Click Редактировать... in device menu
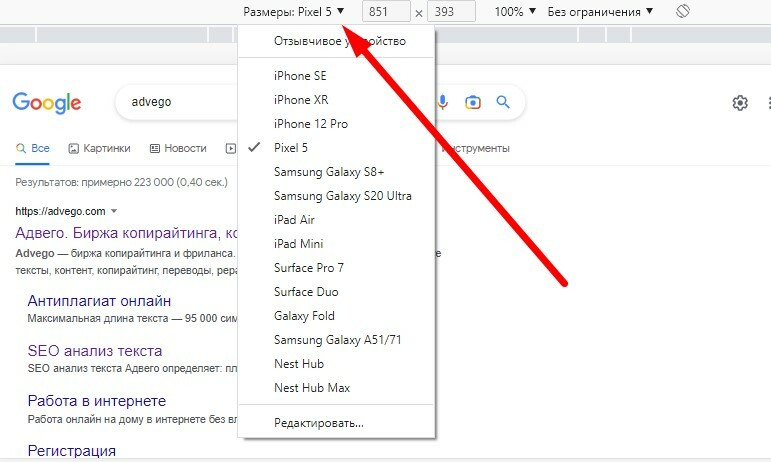Image resolution: width=771 pixels, height=462 pixels. tap(318, 423)
